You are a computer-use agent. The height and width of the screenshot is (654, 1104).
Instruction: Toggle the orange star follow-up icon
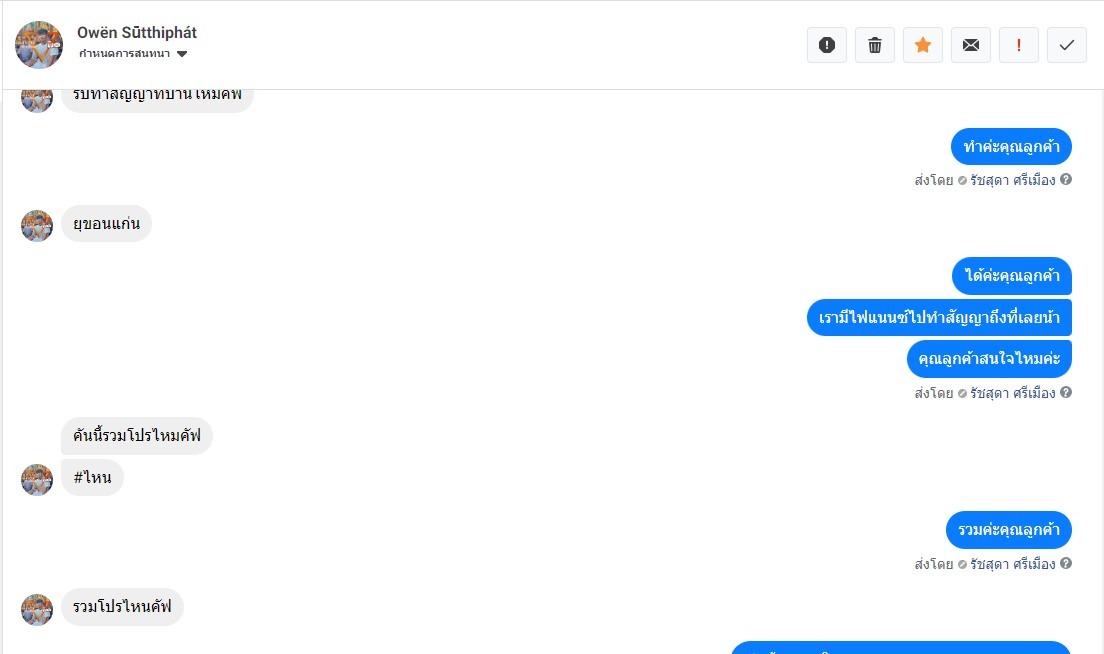[x=922, y=45]
